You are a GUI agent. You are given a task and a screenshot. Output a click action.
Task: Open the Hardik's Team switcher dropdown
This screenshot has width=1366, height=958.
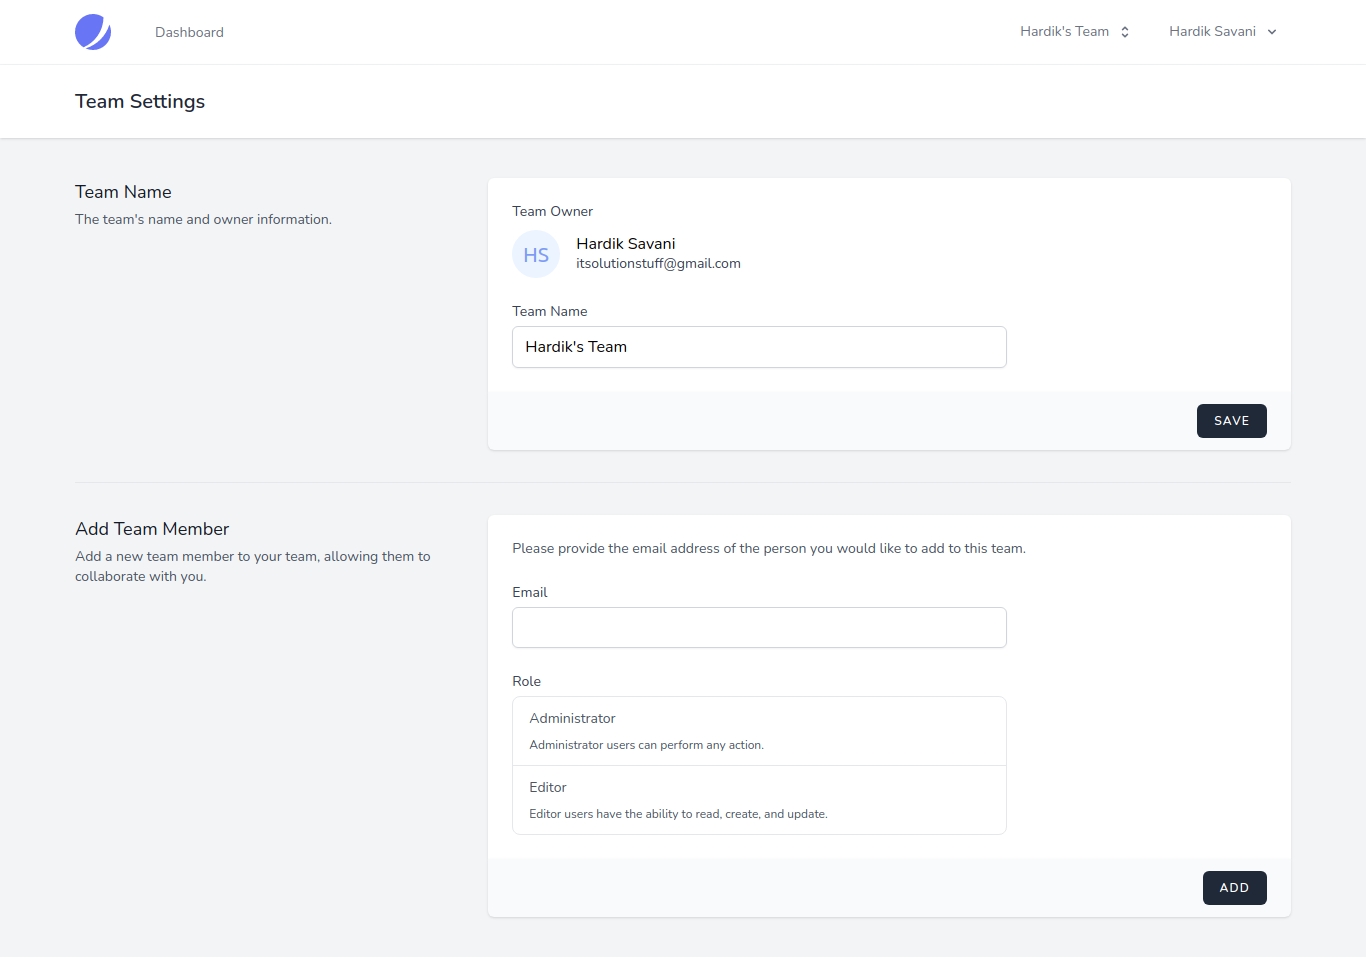click(1065, 32)
